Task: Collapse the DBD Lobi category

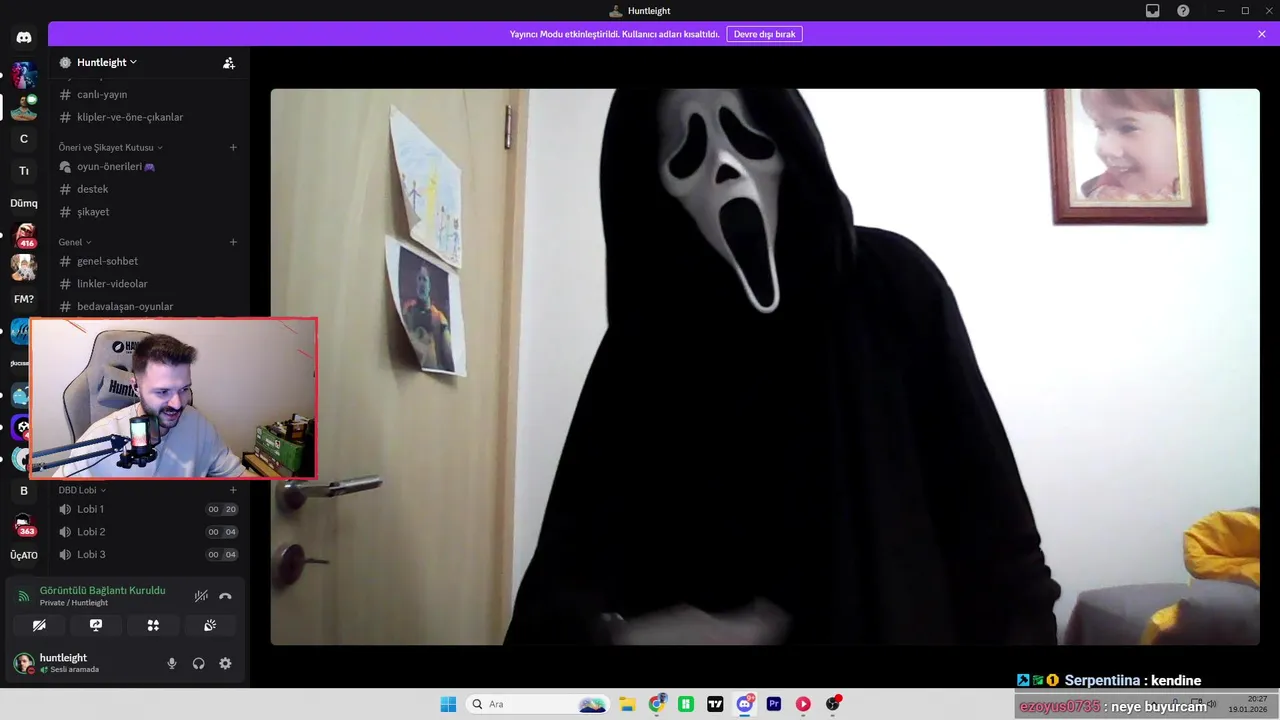Action: [x=82, y=490]
